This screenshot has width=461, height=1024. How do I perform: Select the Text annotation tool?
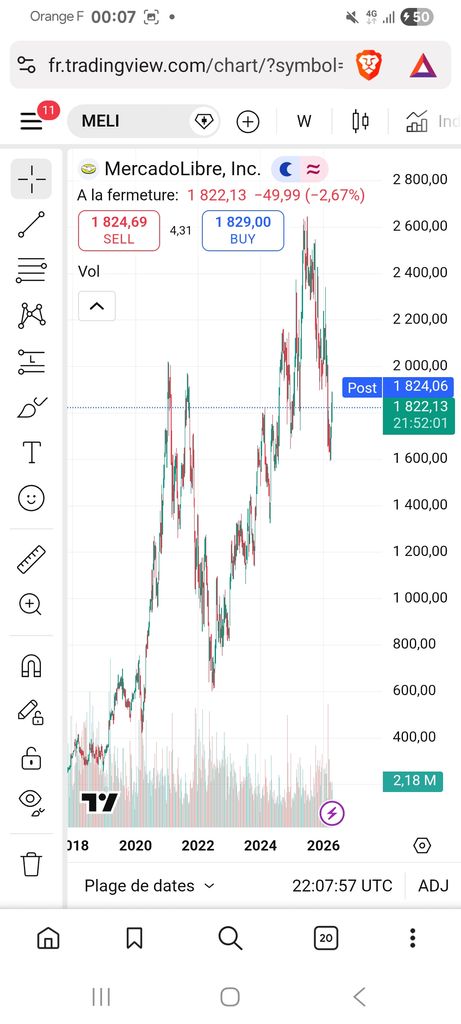[31, 453]
